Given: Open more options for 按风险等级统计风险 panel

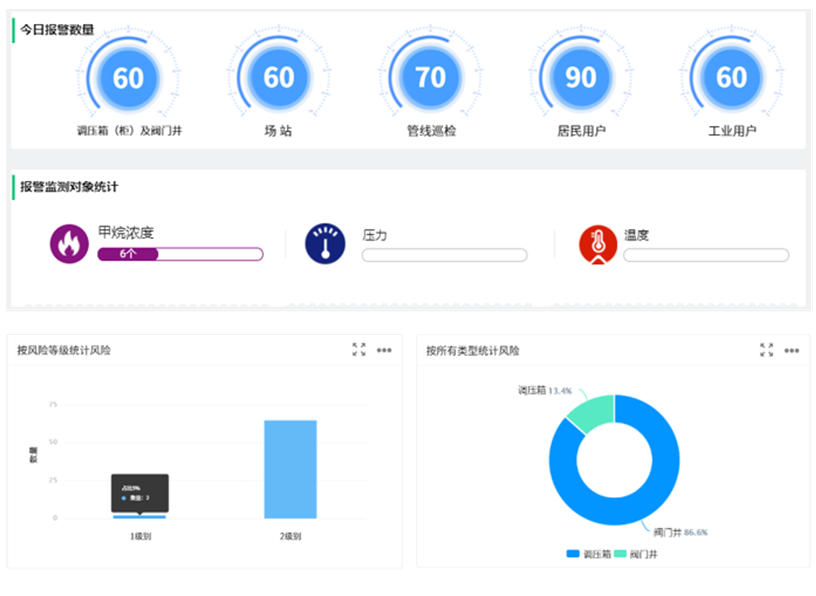Looking at the screenshot, I should point(384,350).
